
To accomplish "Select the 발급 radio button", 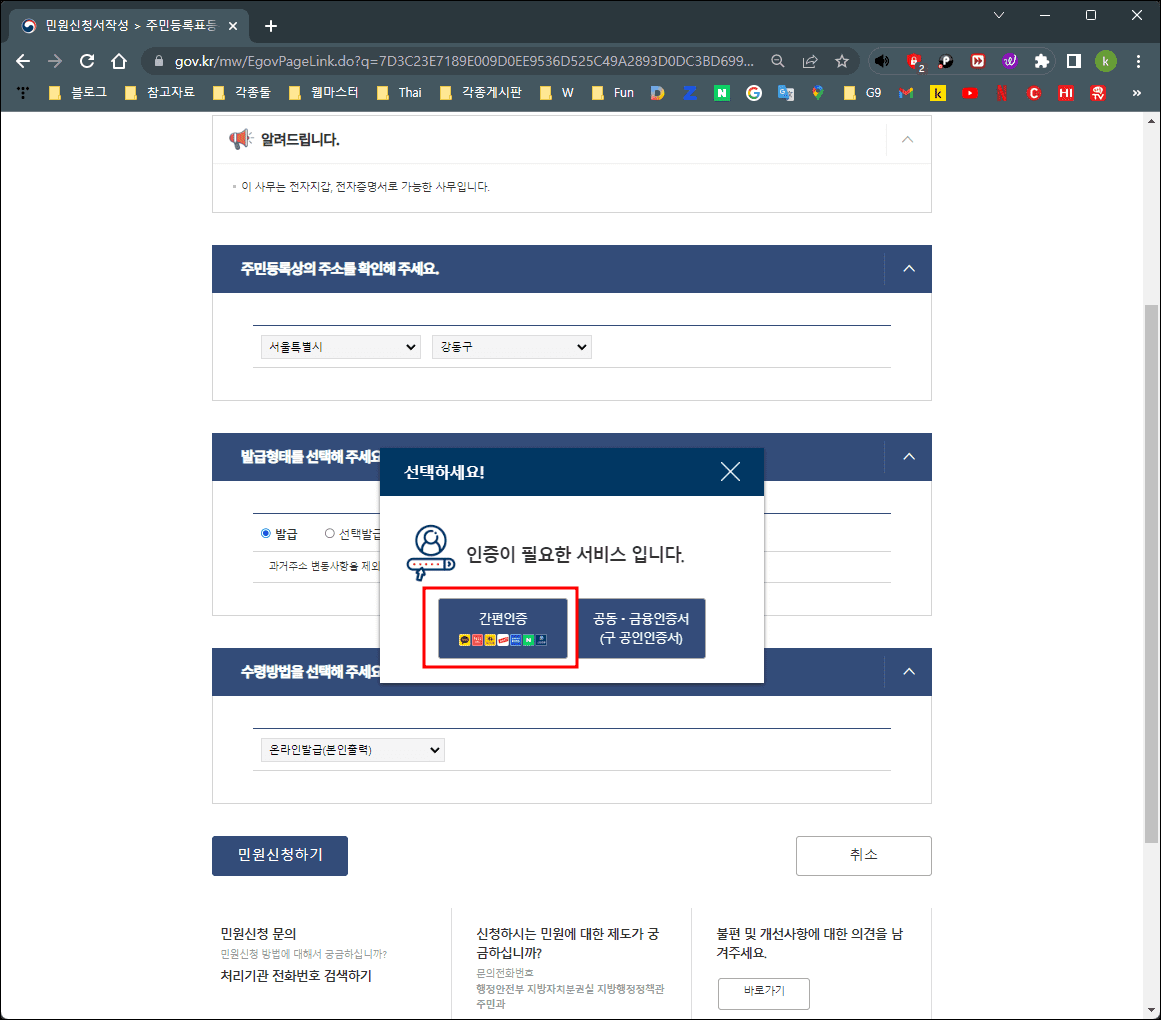I will tap(264, 533).
